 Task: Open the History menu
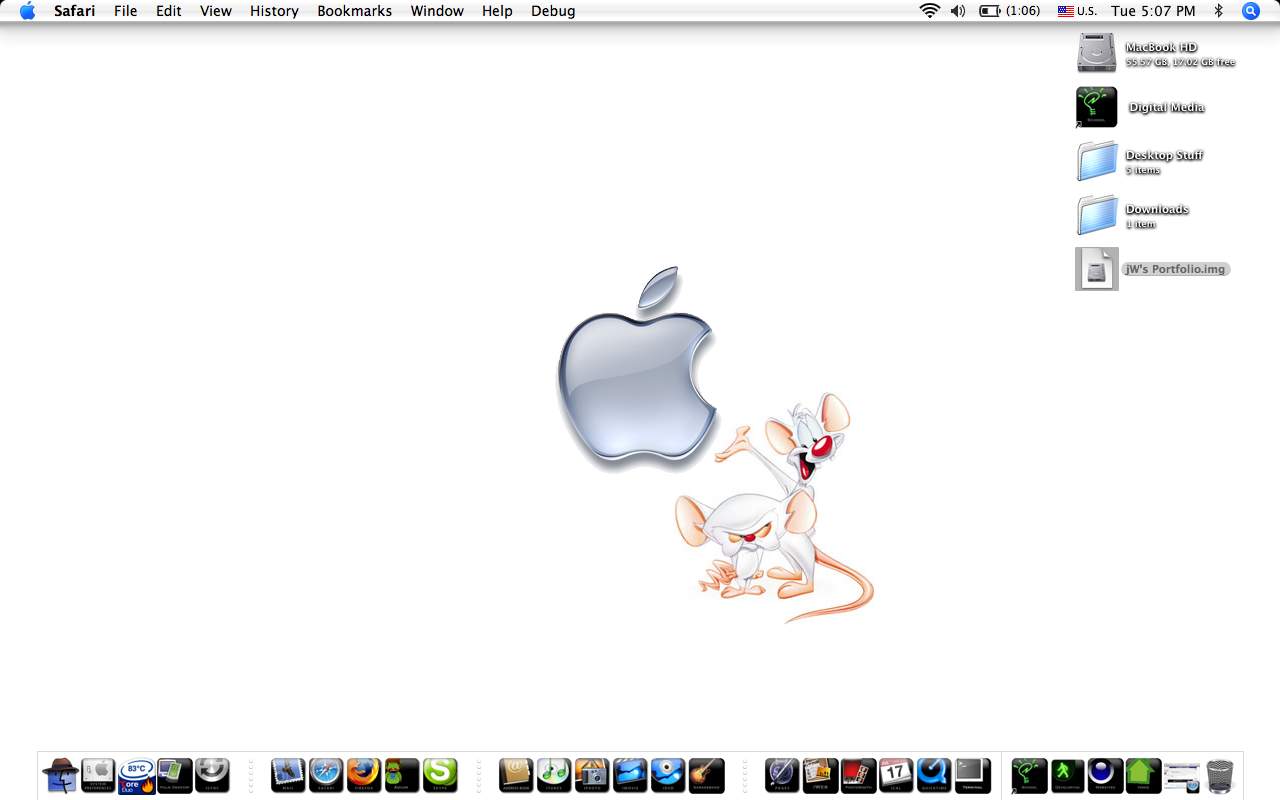[274, 11]
